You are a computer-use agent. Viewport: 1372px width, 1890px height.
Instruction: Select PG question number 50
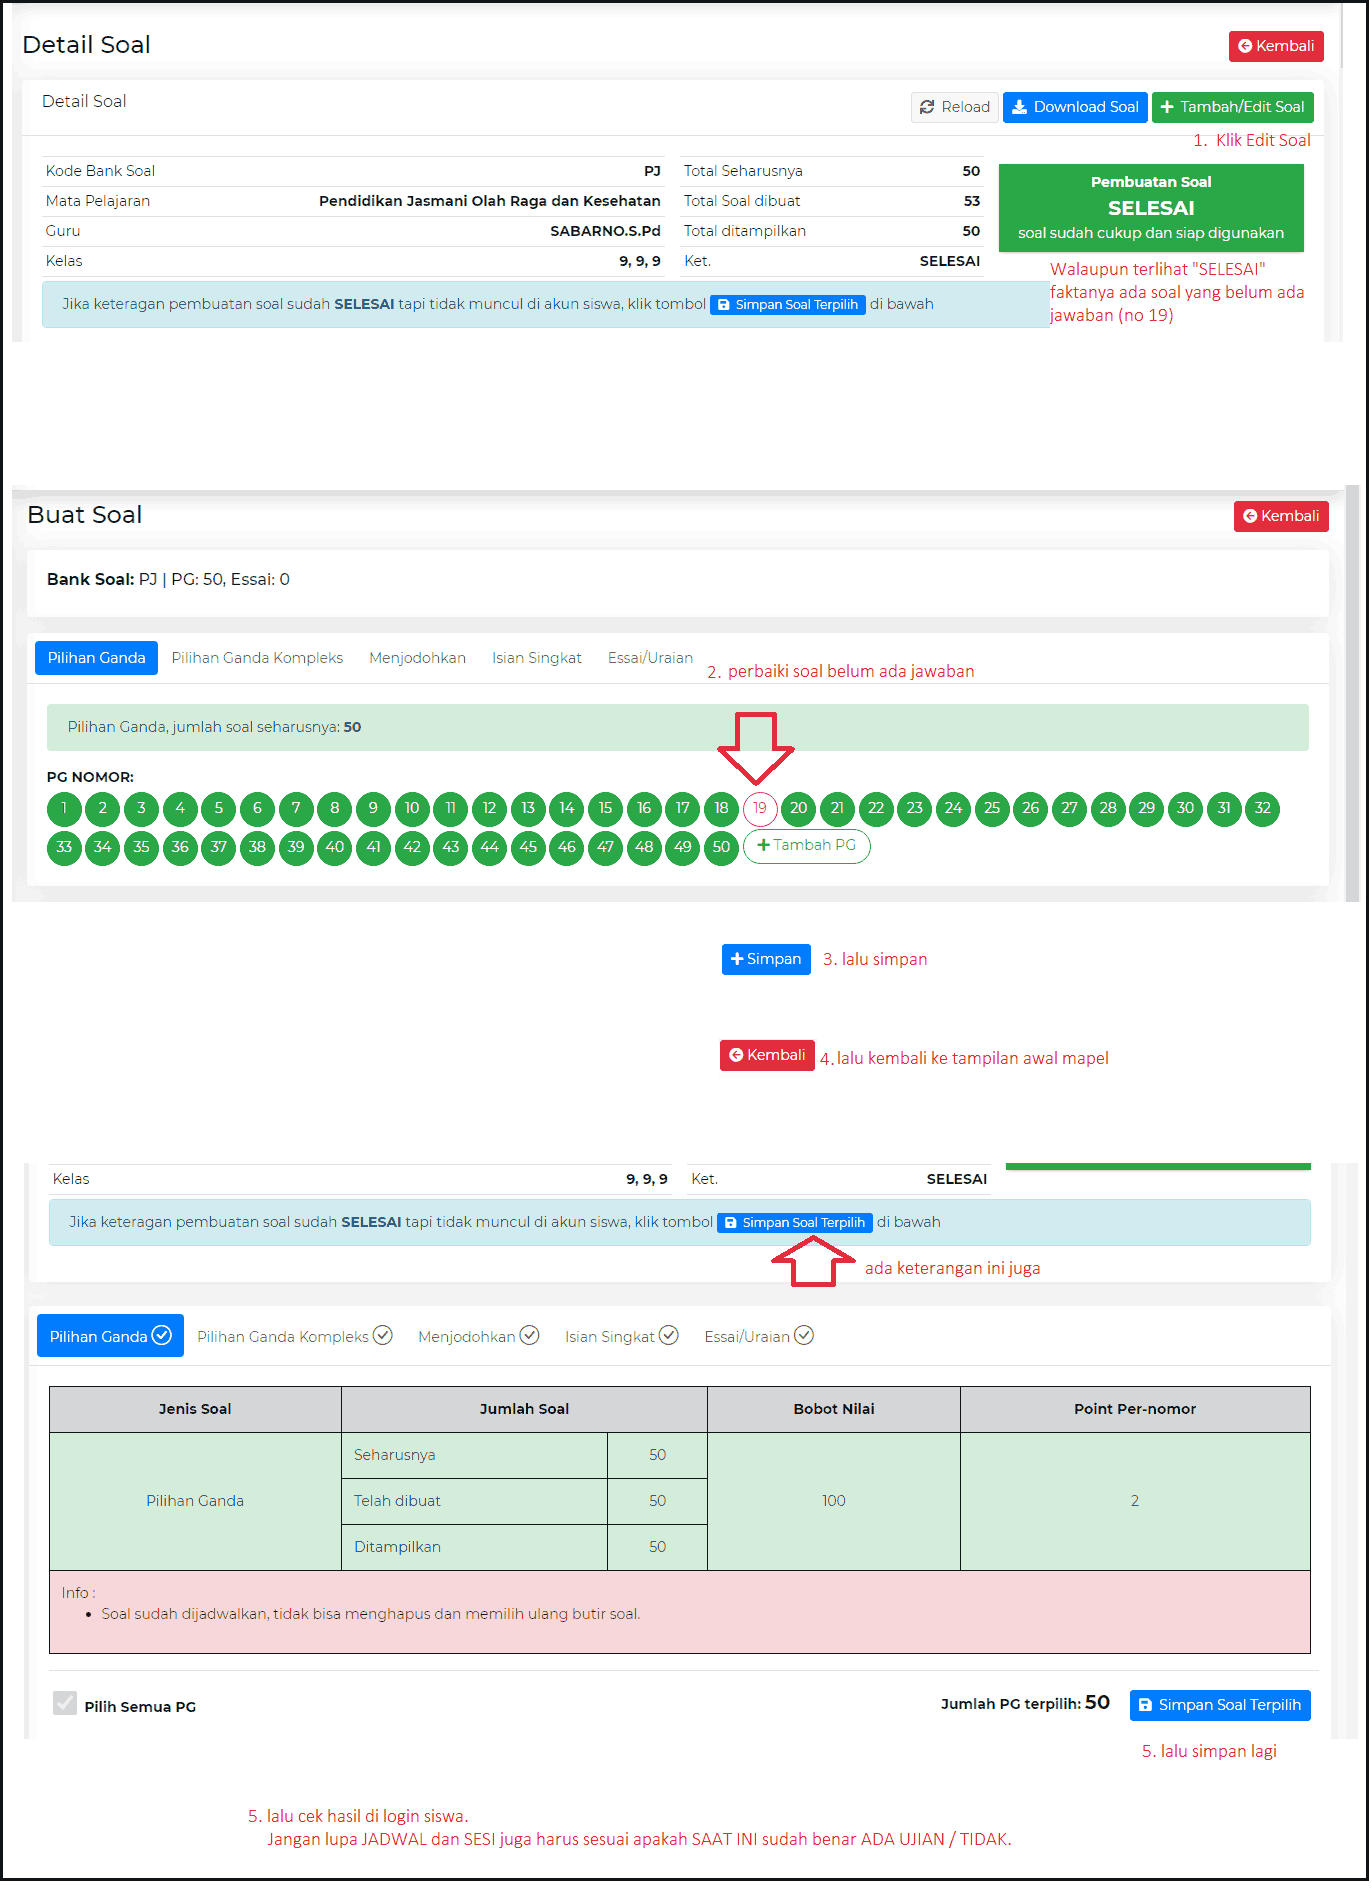coord(723,849)
